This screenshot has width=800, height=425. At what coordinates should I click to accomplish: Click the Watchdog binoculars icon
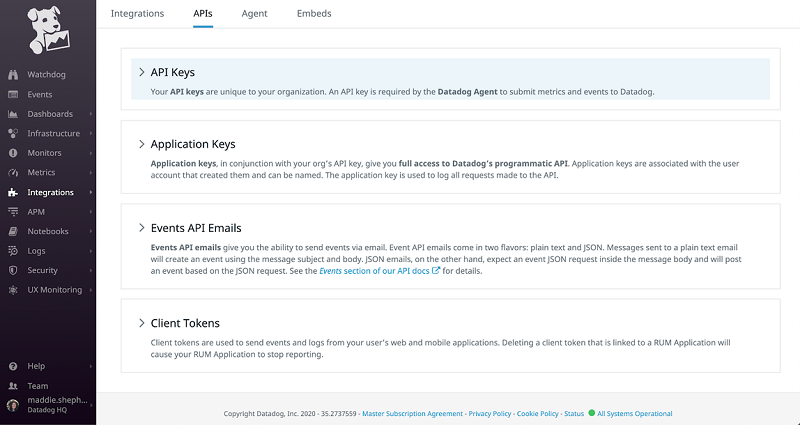pos(13,74)
